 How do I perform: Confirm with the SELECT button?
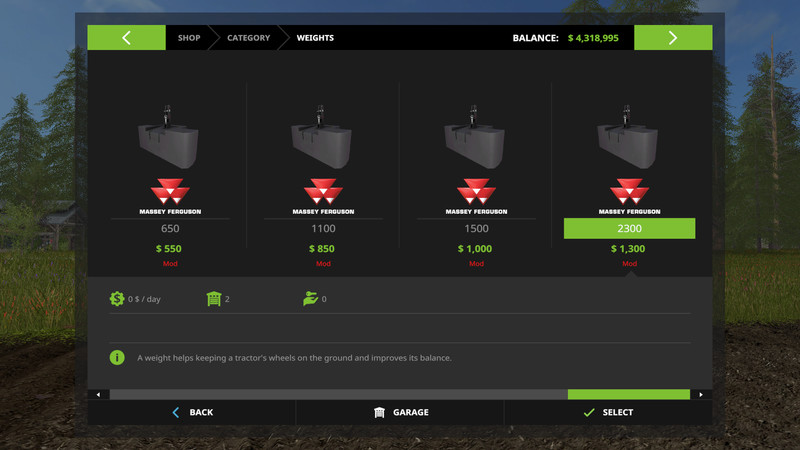[x=608, y=412]
